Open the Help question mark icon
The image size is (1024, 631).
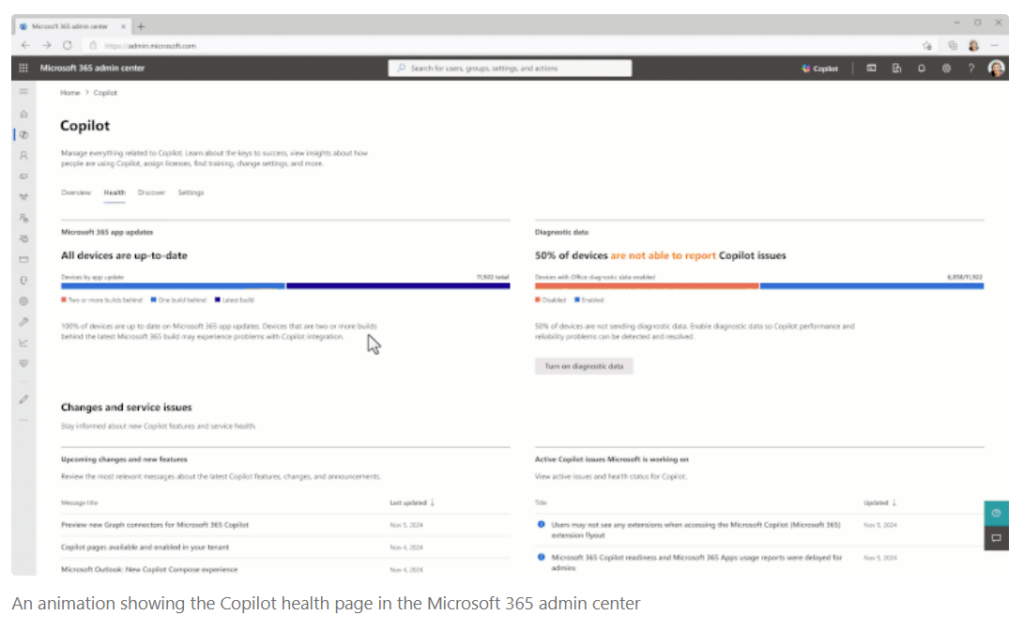click(x=971, y=68)
